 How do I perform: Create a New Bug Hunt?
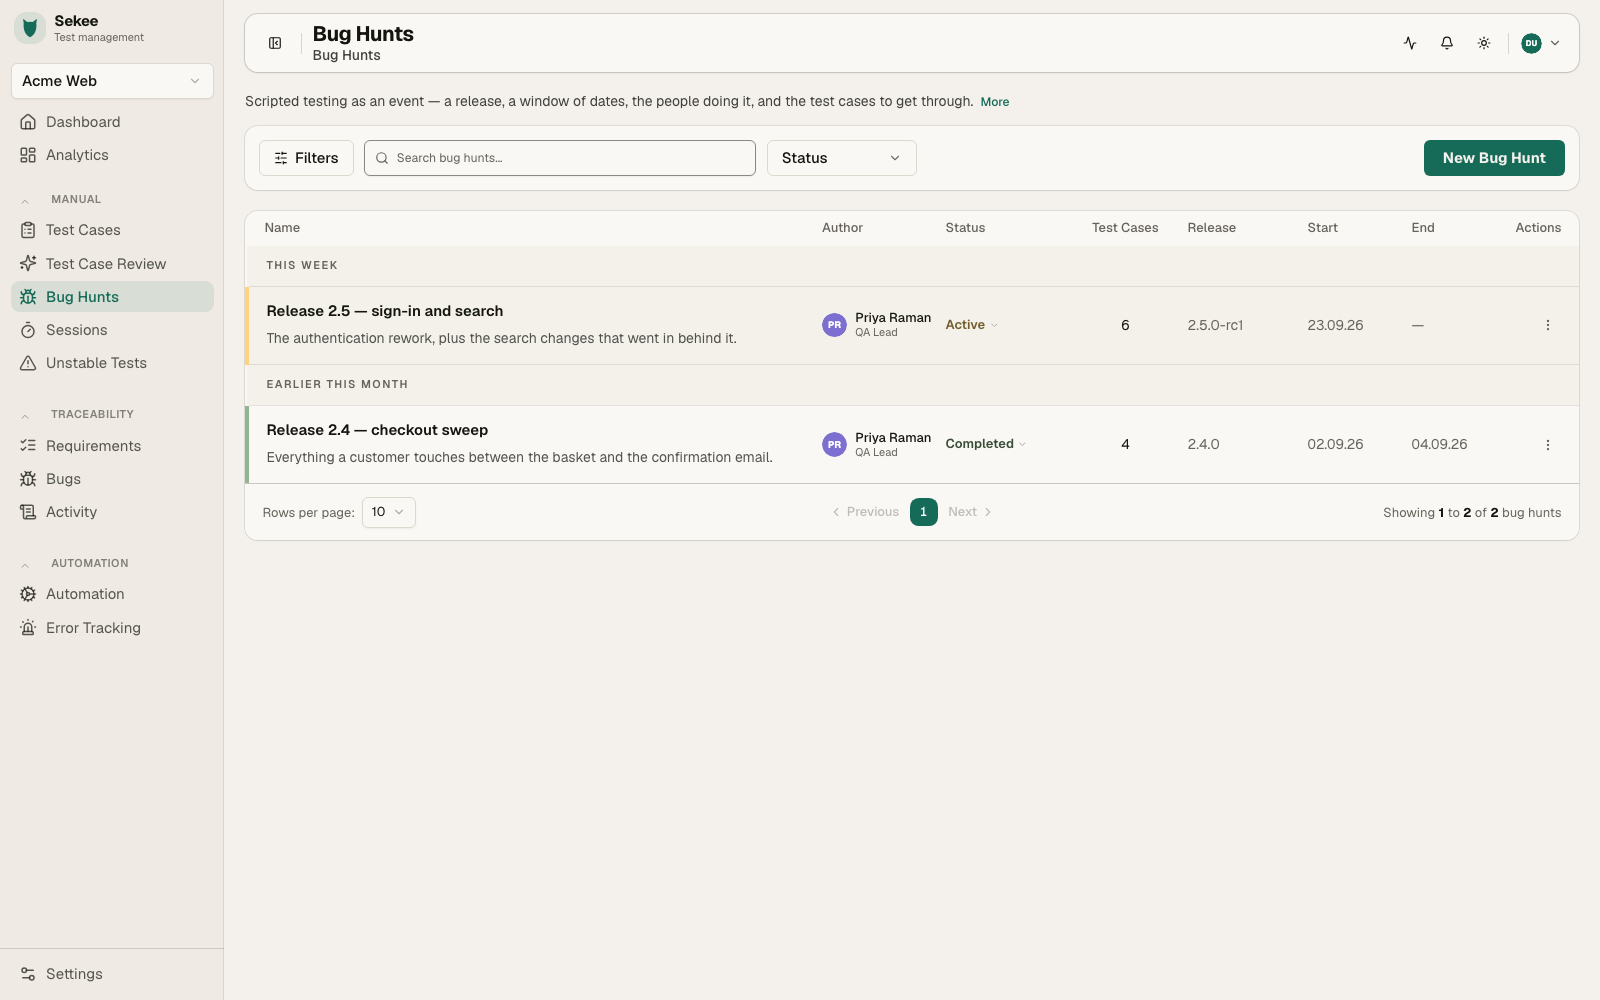click(1494, 158)
